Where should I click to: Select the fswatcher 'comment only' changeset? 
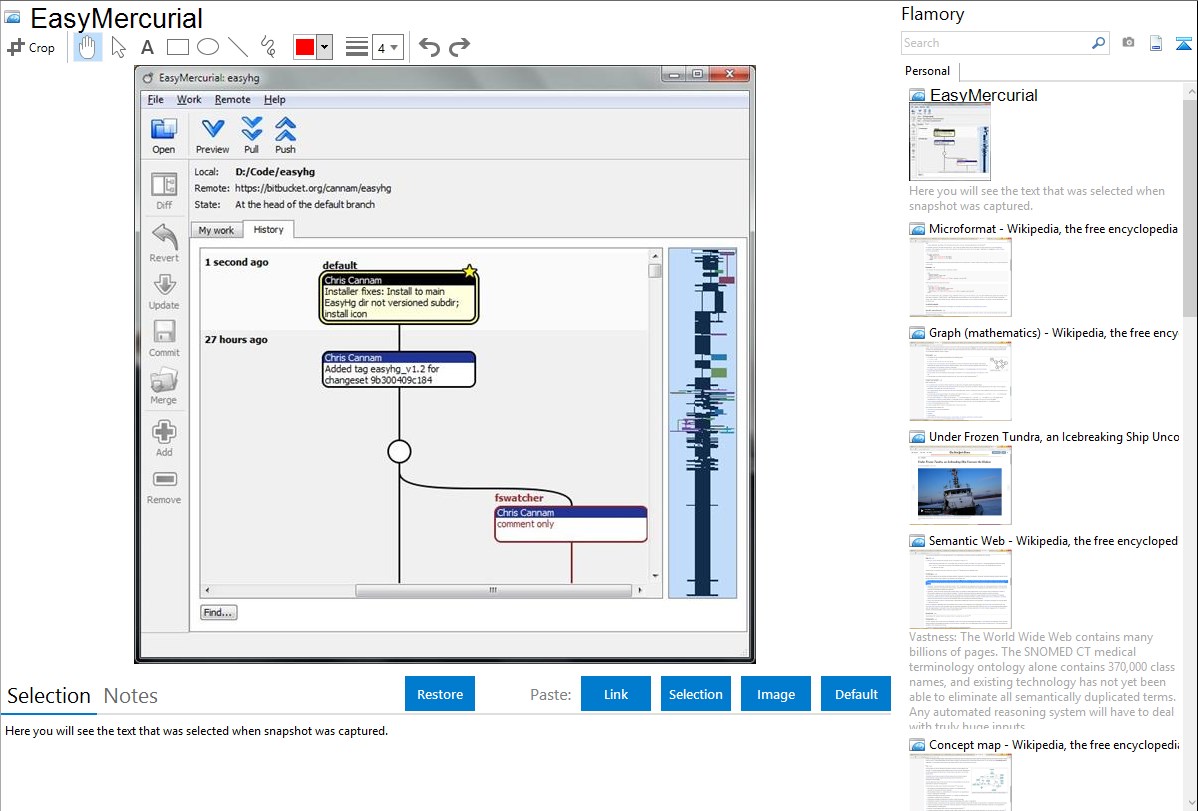571,524
